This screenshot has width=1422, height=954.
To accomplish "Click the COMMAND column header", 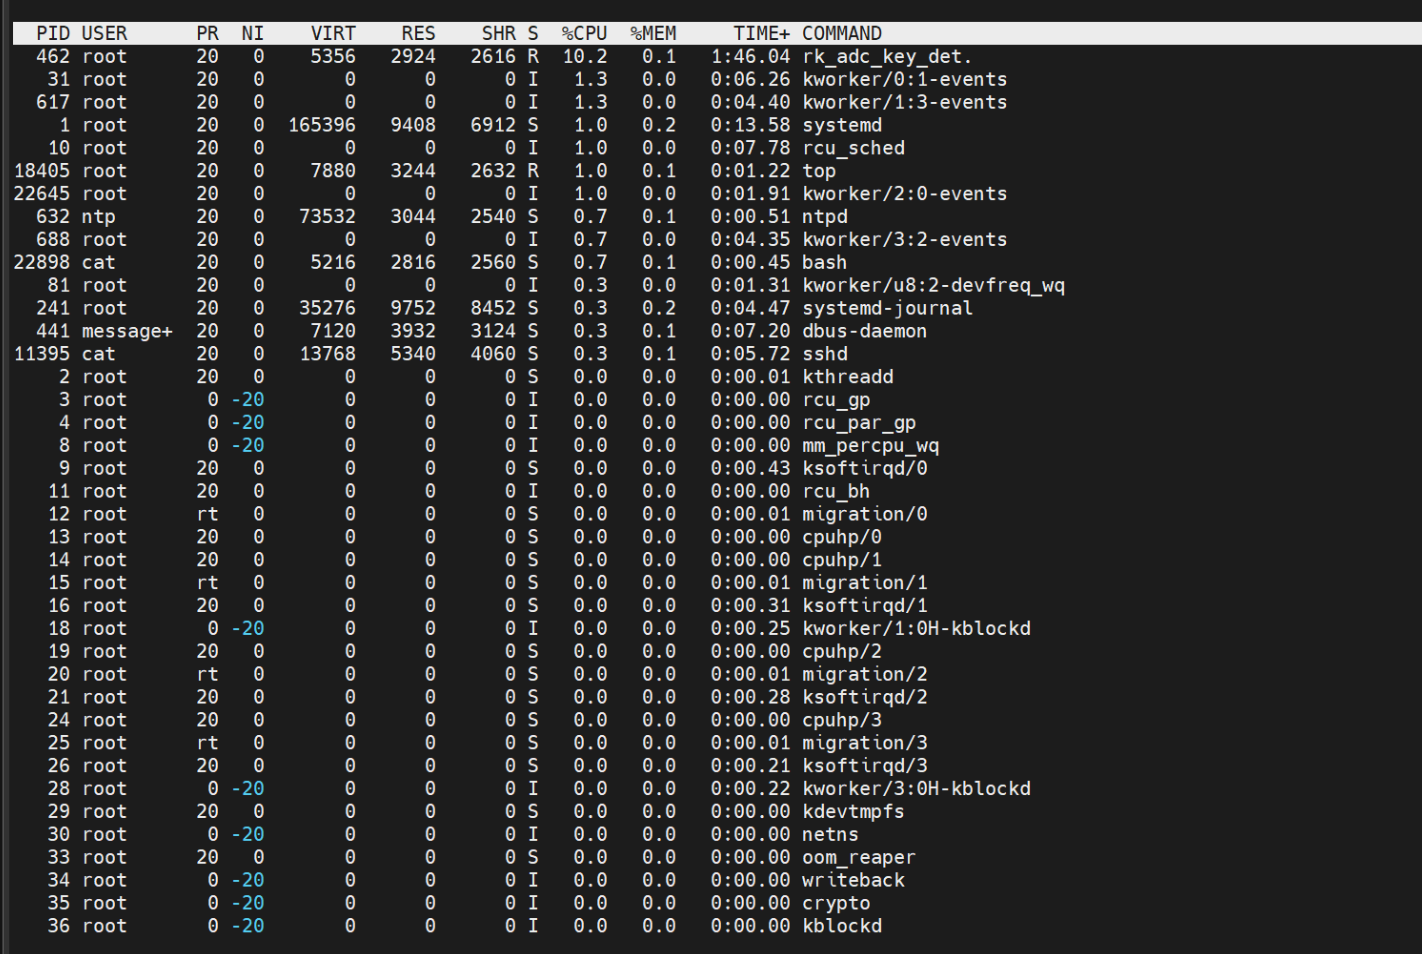I will 842,33.
